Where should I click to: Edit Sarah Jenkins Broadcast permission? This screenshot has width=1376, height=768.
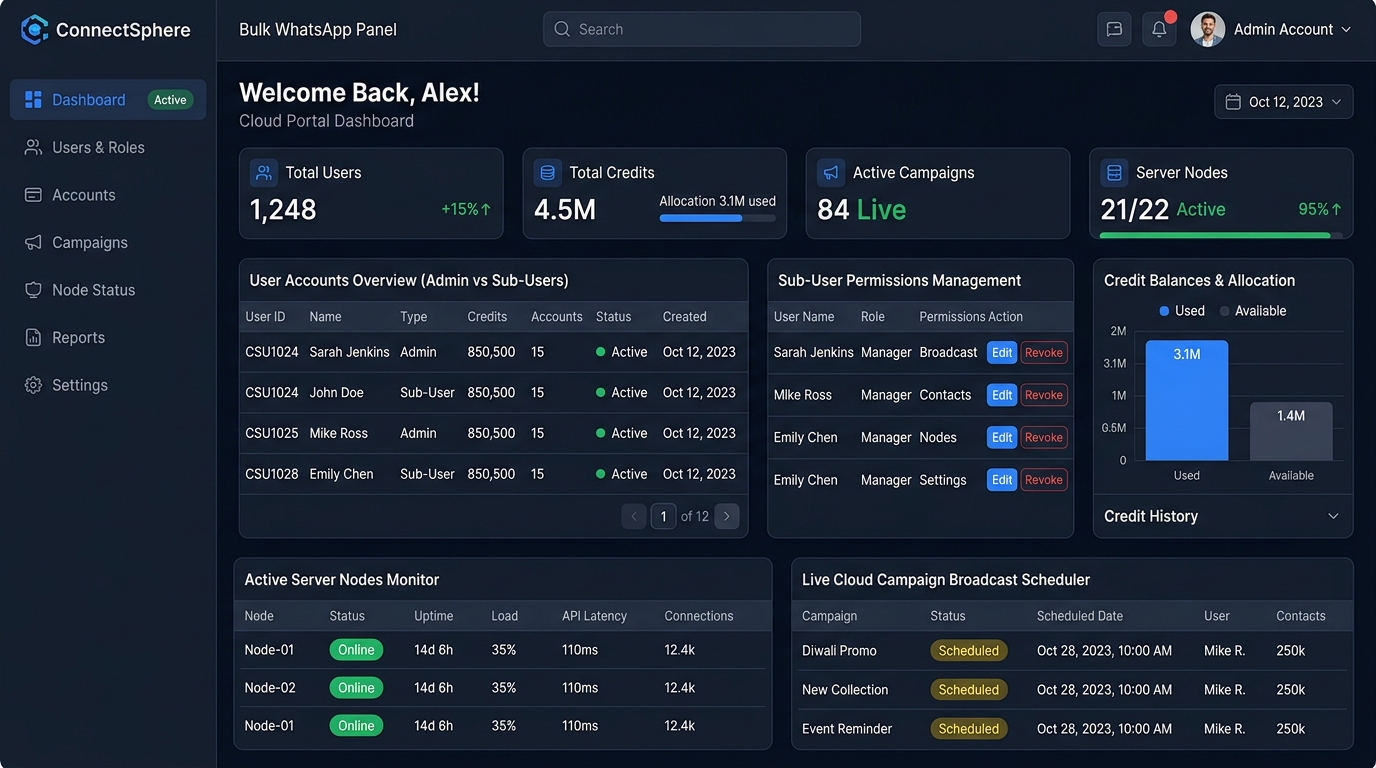pyautogui.click(x=1002, y=352)
